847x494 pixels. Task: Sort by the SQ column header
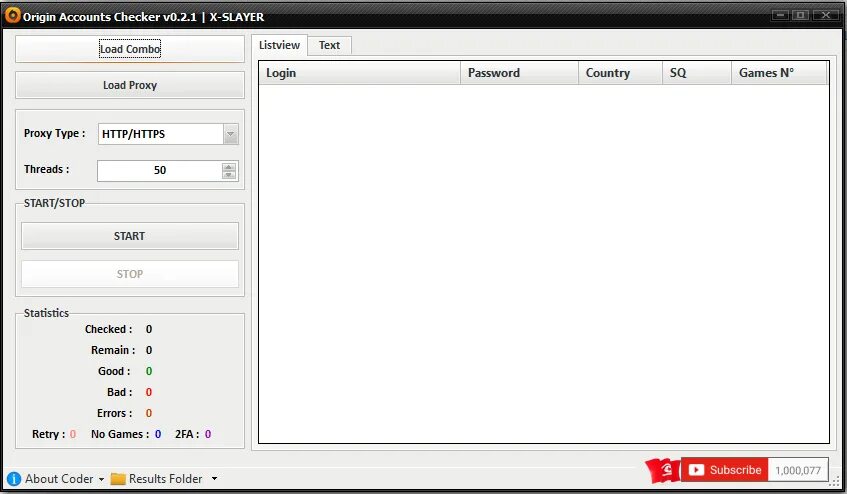coord(697,73)
